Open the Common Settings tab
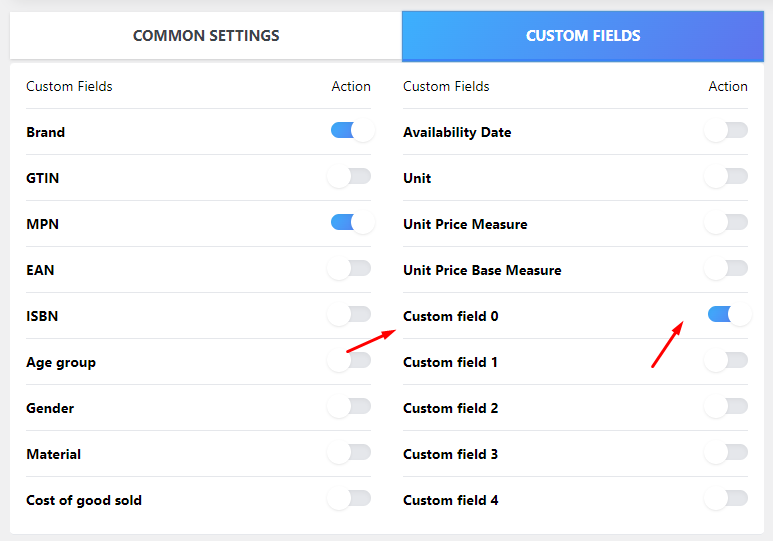This screenshot has height=541, width=773. [x=206, y=36]
